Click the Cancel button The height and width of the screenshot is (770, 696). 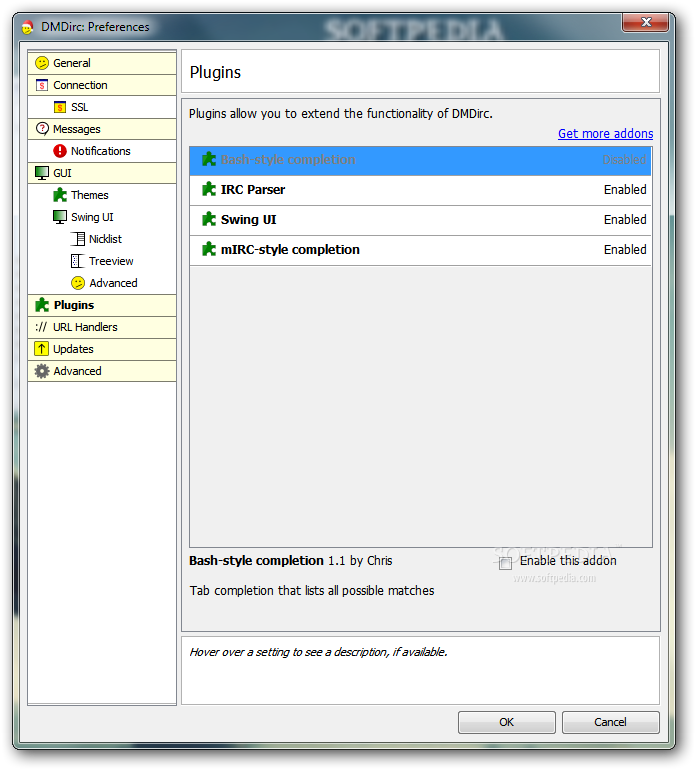(x=611, y=722)
